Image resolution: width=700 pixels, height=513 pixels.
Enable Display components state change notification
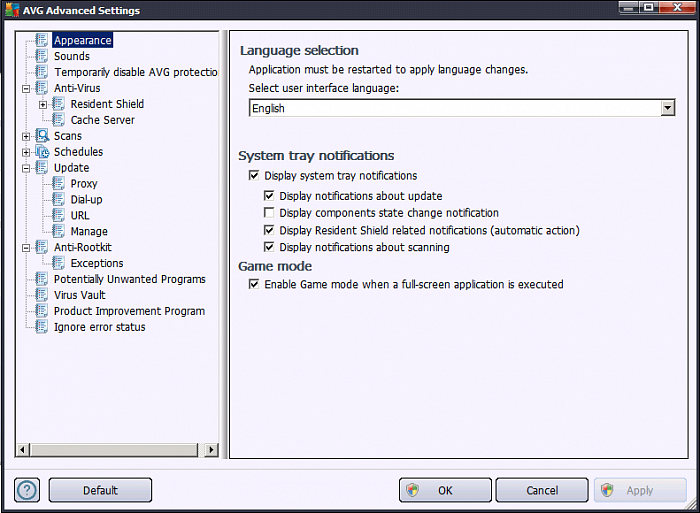pos(269,213)
